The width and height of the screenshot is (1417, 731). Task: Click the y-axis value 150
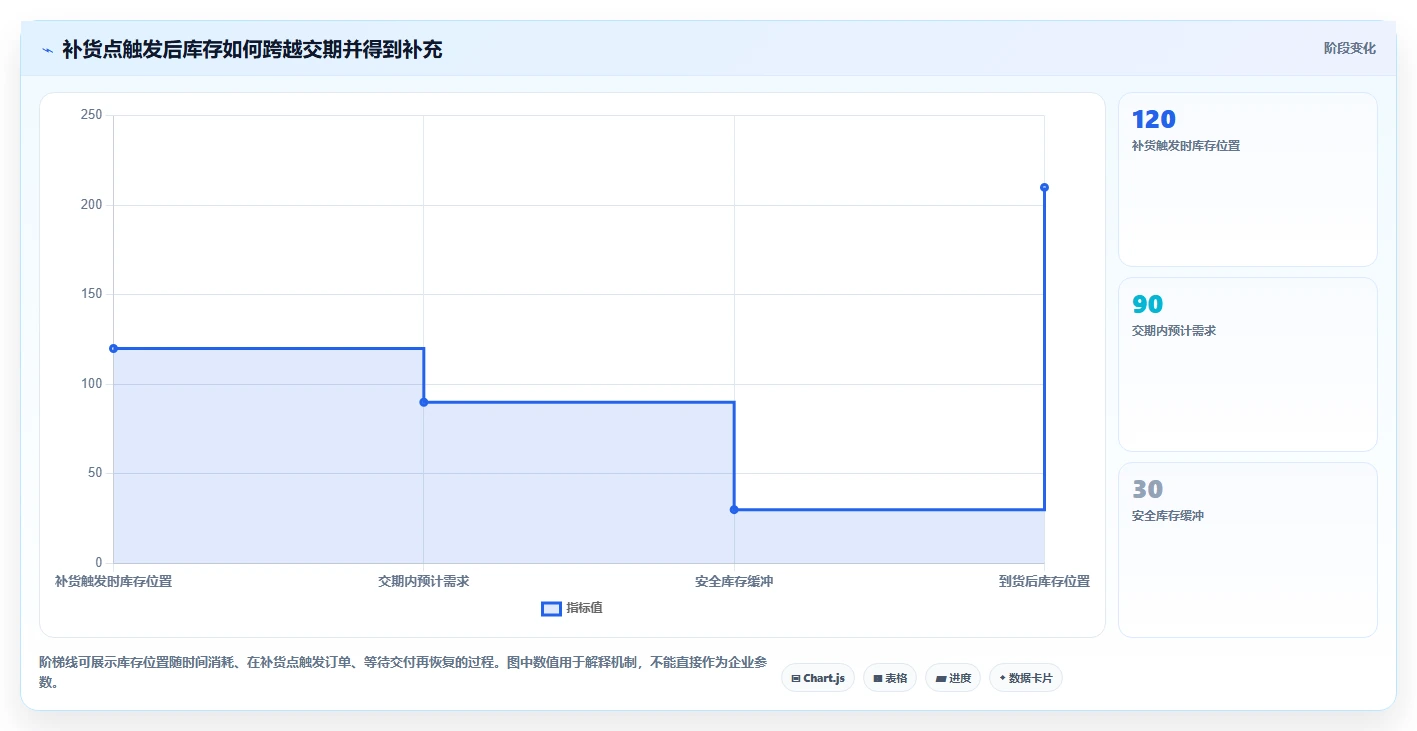[92, 295]
